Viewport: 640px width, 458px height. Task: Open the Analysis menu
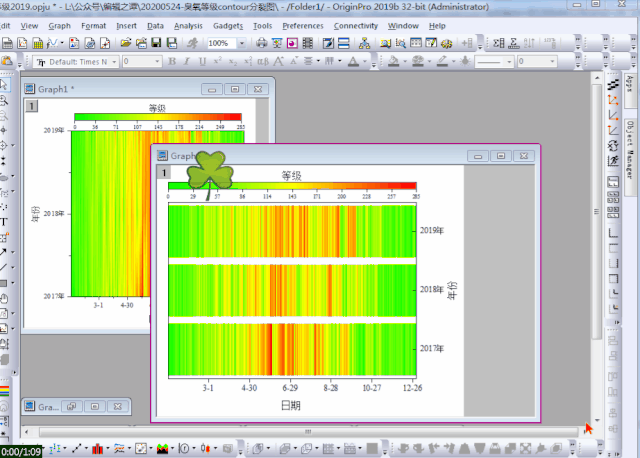pos(187,25)
